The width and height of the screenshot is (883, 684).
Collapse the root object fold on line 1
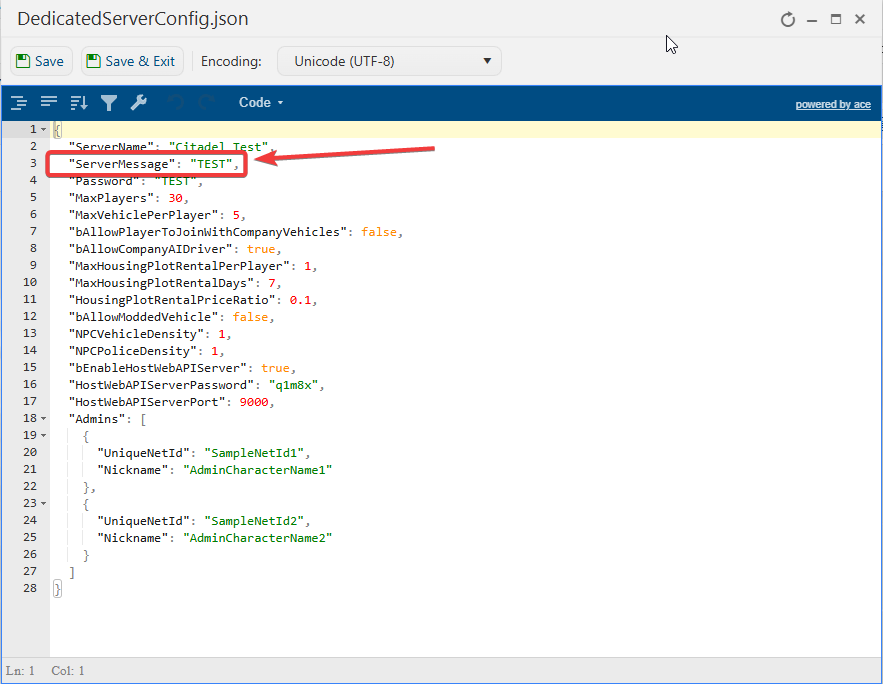[x=43, y=129]
